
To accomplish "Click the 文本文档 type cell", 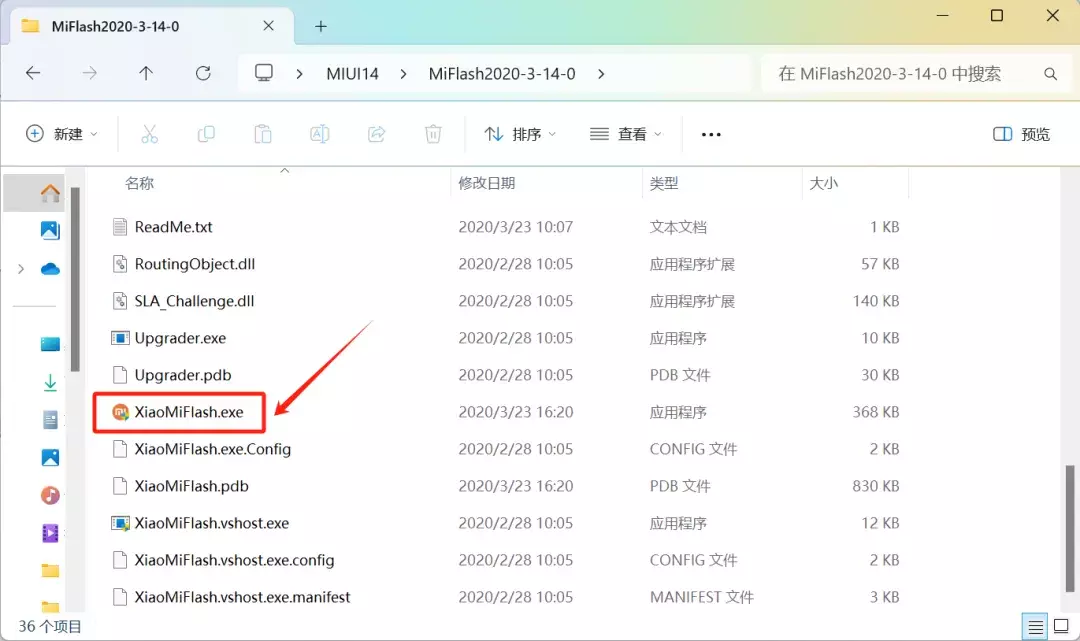I will pos(678,227).
